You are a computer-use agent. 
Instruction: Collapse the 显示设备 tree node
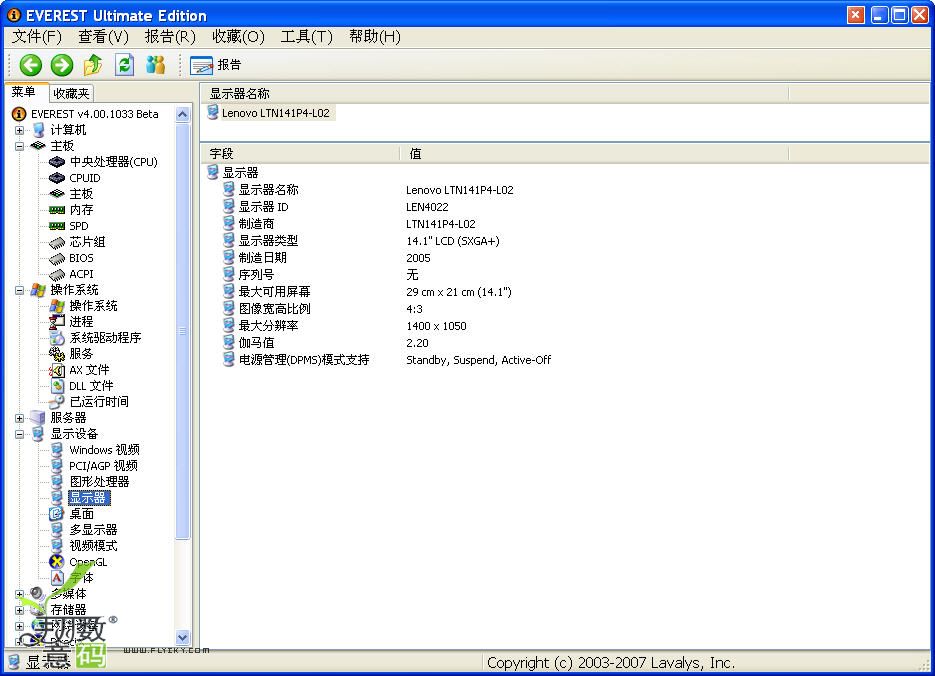[20, 434]
